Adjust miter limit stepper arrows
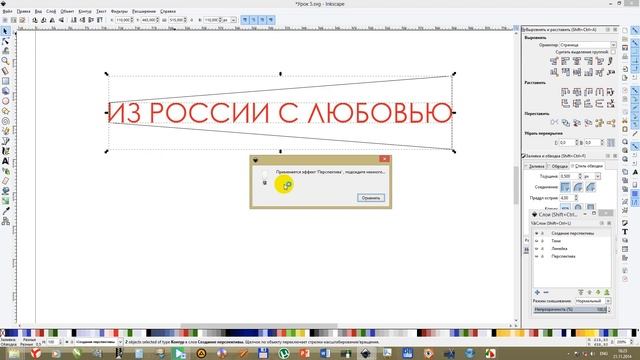The width and height of the screenshot is (640, 360). (x=576, y=198)
